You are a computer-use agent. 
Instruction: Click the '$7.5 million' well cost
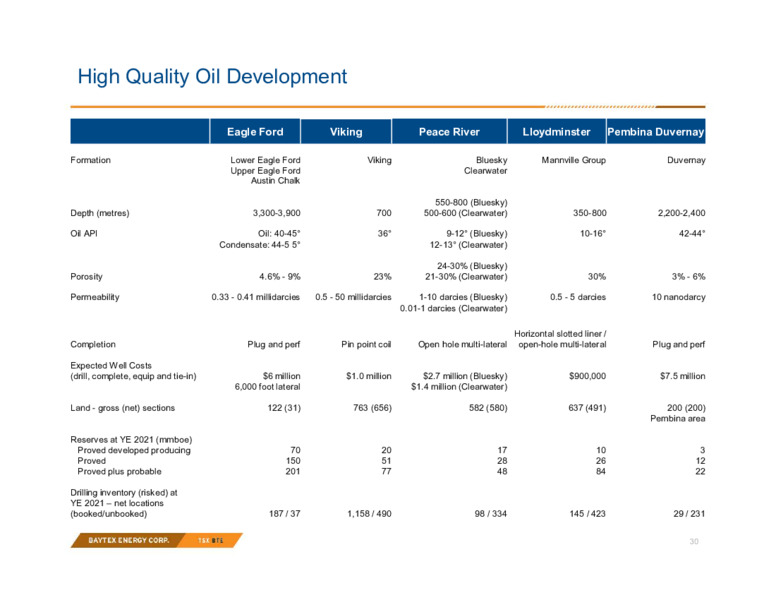pyautogui.click(x=682, y=376)
